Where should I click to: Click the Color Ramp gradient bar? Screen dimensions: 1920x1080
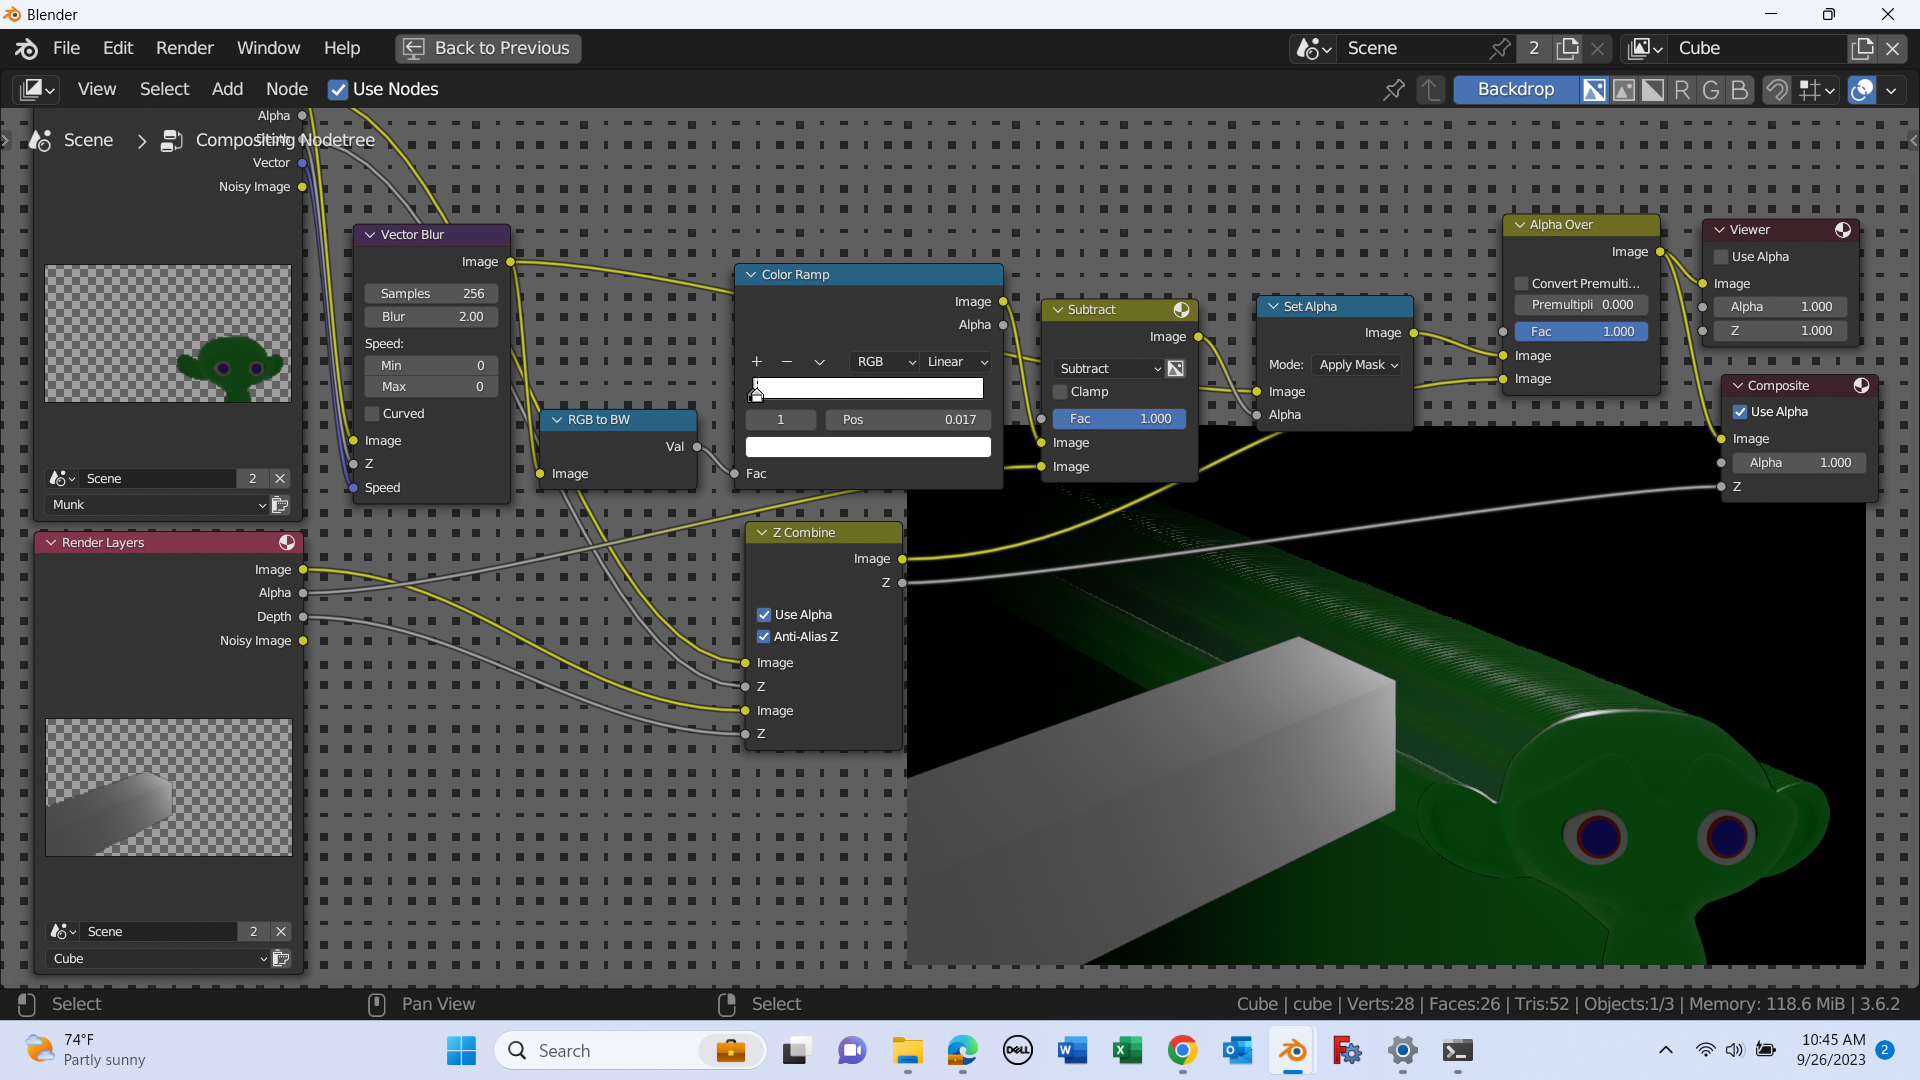(x=868, y=388)
